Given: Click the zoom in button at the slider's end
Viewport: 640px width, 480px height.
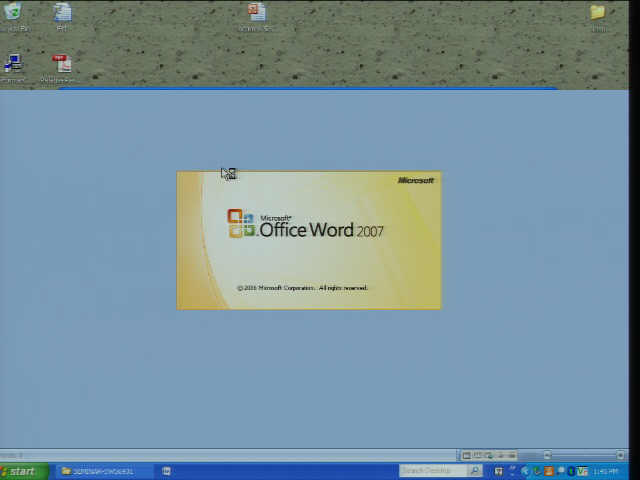Looking at the screenshot, I should 620,455.
